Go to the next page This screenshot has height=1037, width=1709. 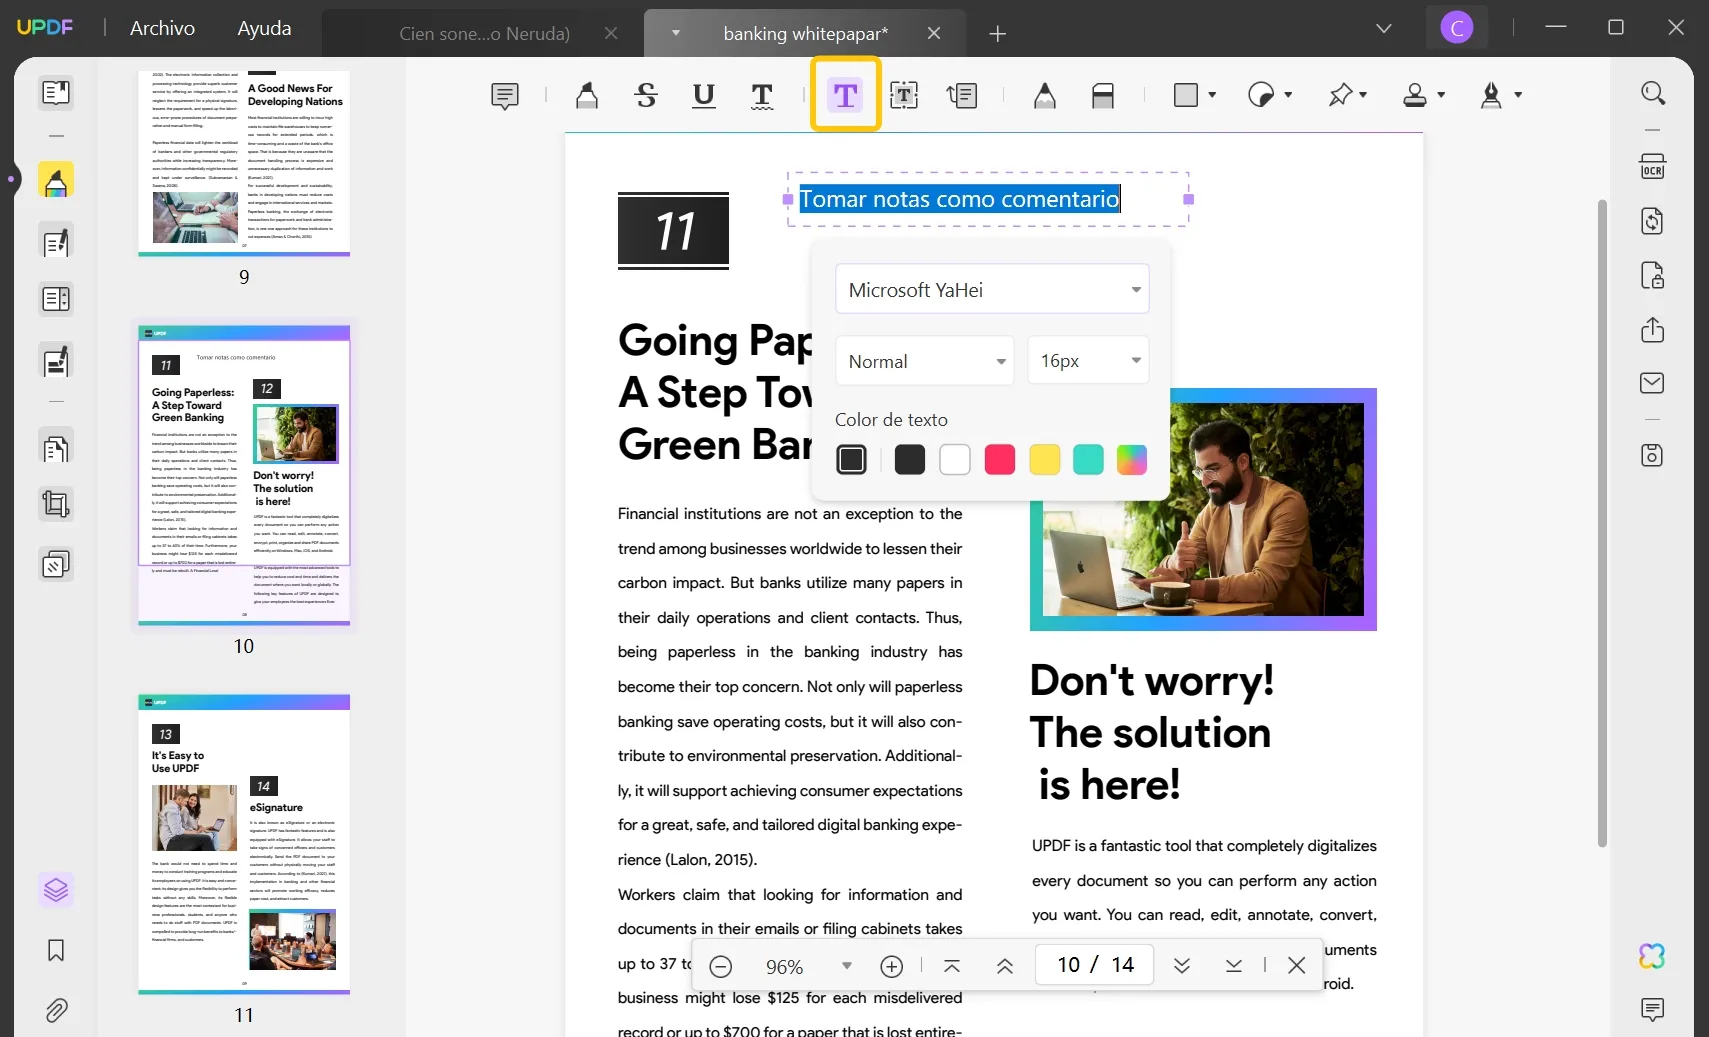click(1182, 966)
